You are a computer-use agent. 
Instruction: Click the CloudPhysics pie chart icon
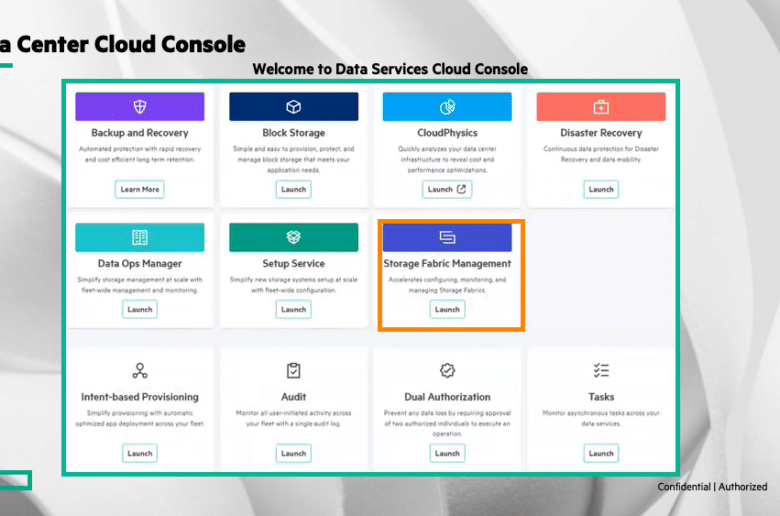(447, 106)
